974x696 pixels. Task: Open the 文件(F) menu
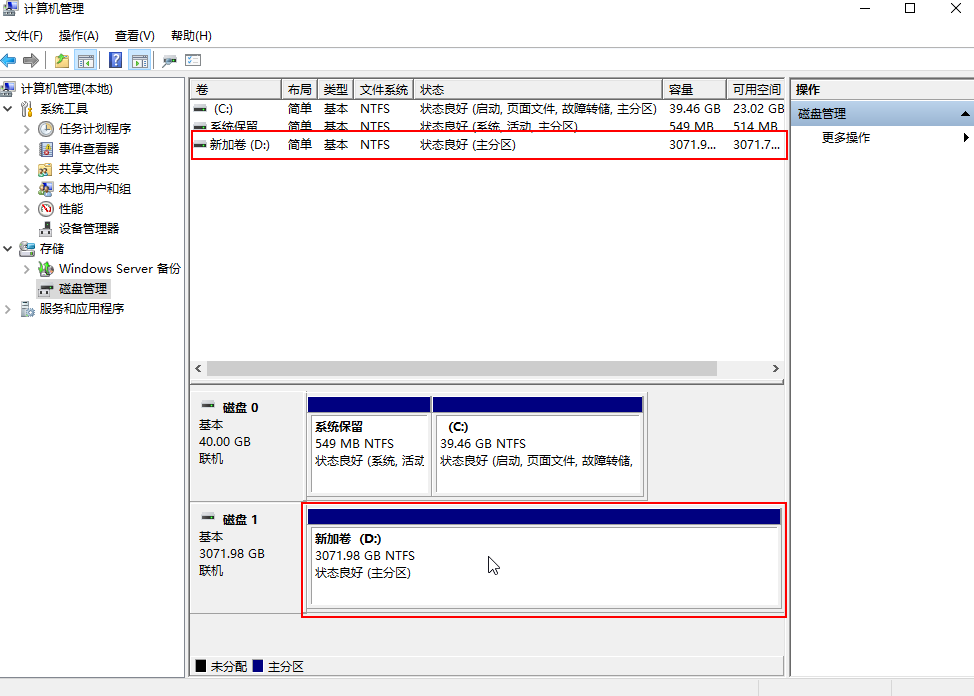click(24, 36)
